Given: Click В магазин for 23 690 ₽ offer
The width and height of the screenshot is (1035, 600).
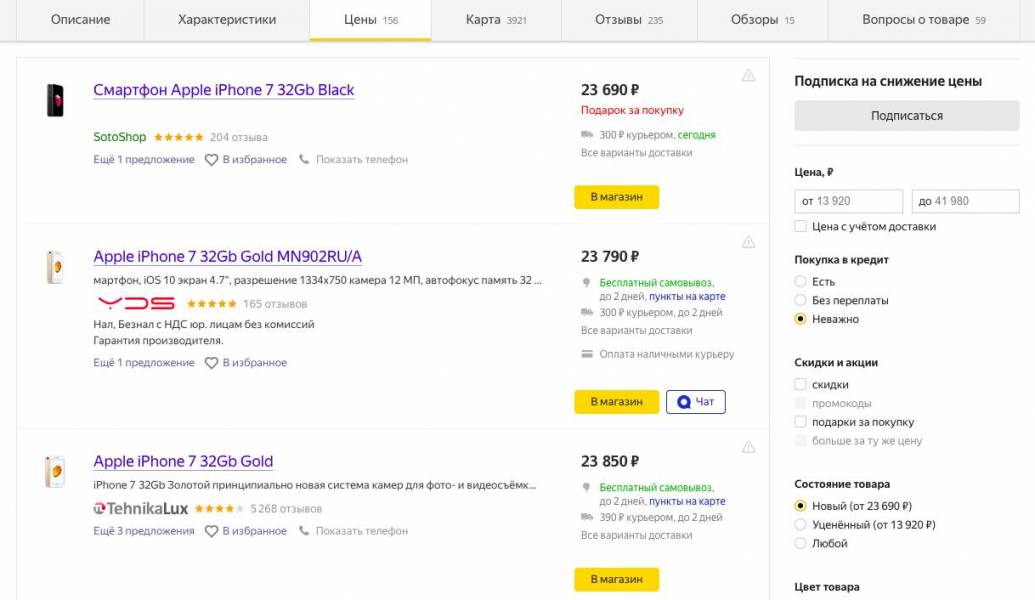Looking at the screenshot, I should pyautogui.click(x=617, y=197).
